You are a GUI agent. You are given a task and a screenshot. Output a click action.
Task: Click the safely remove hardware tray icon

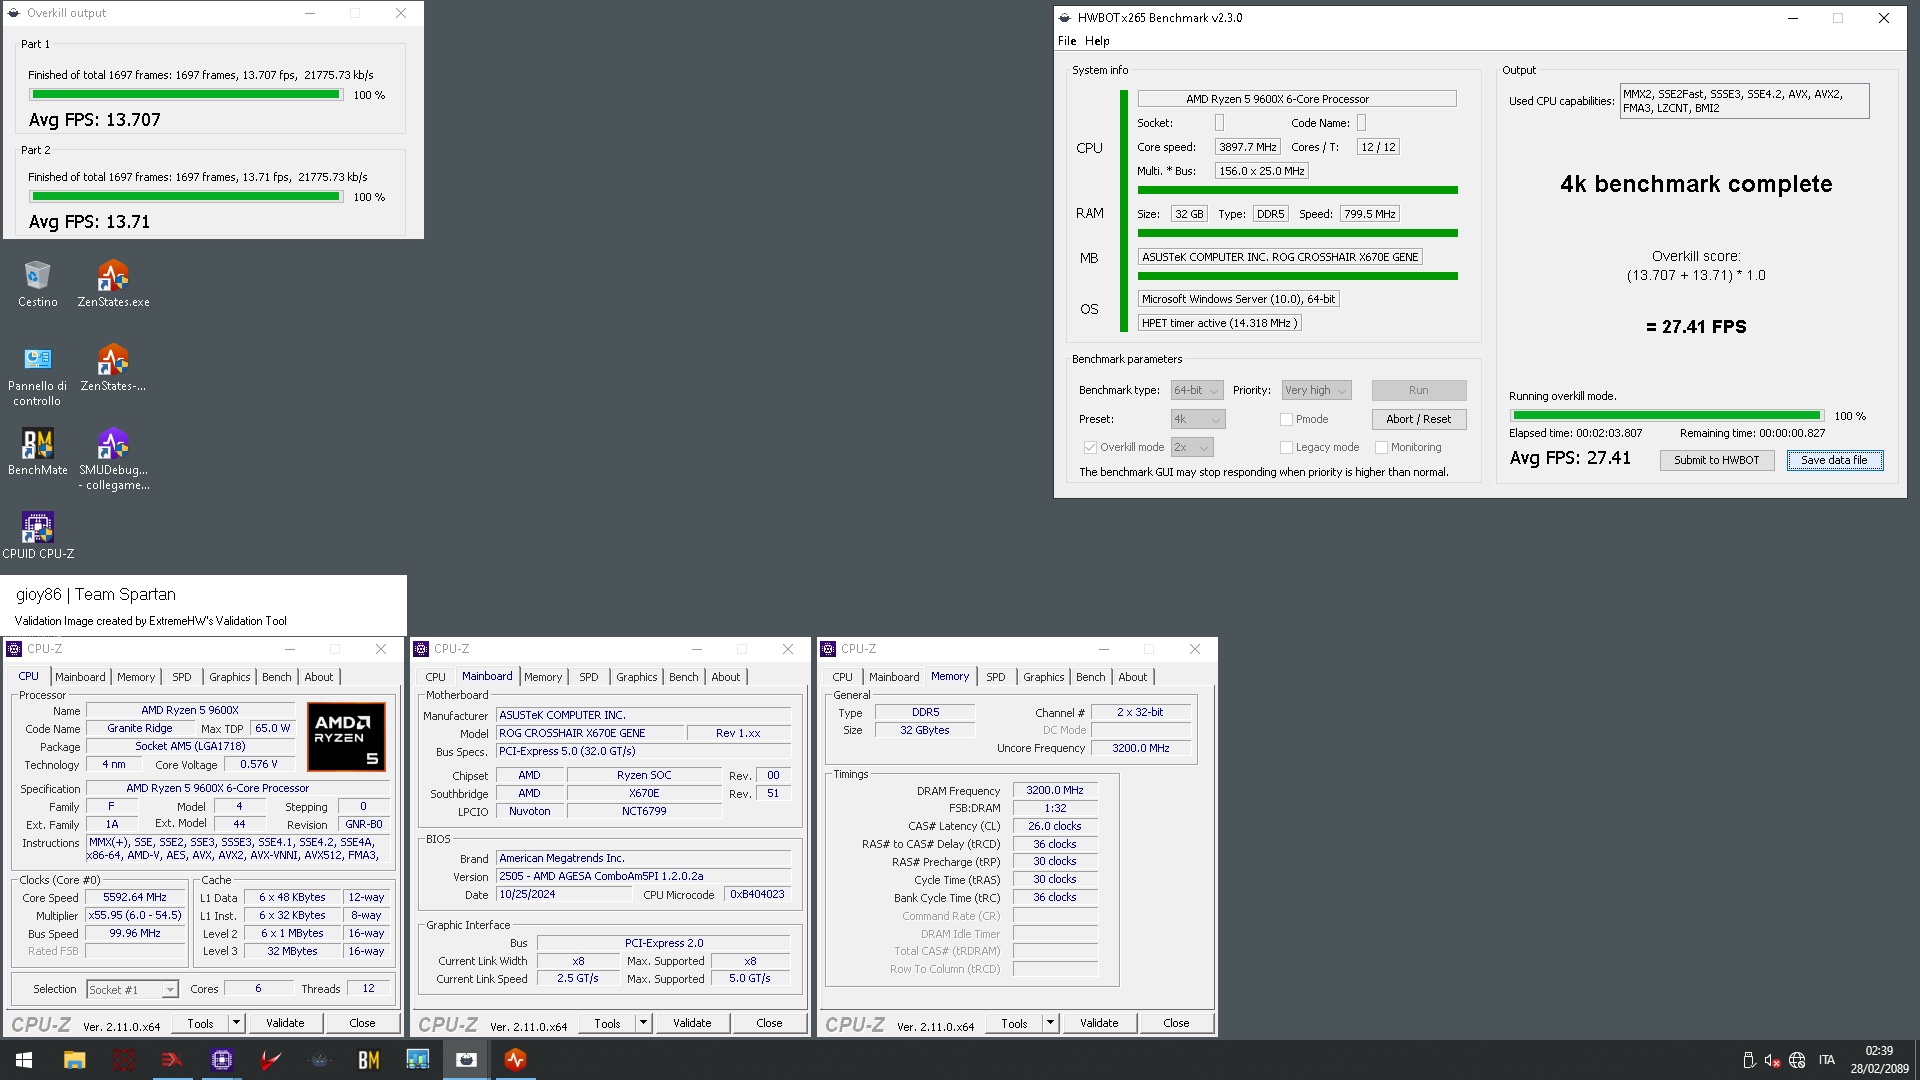click(1748, 1060)
